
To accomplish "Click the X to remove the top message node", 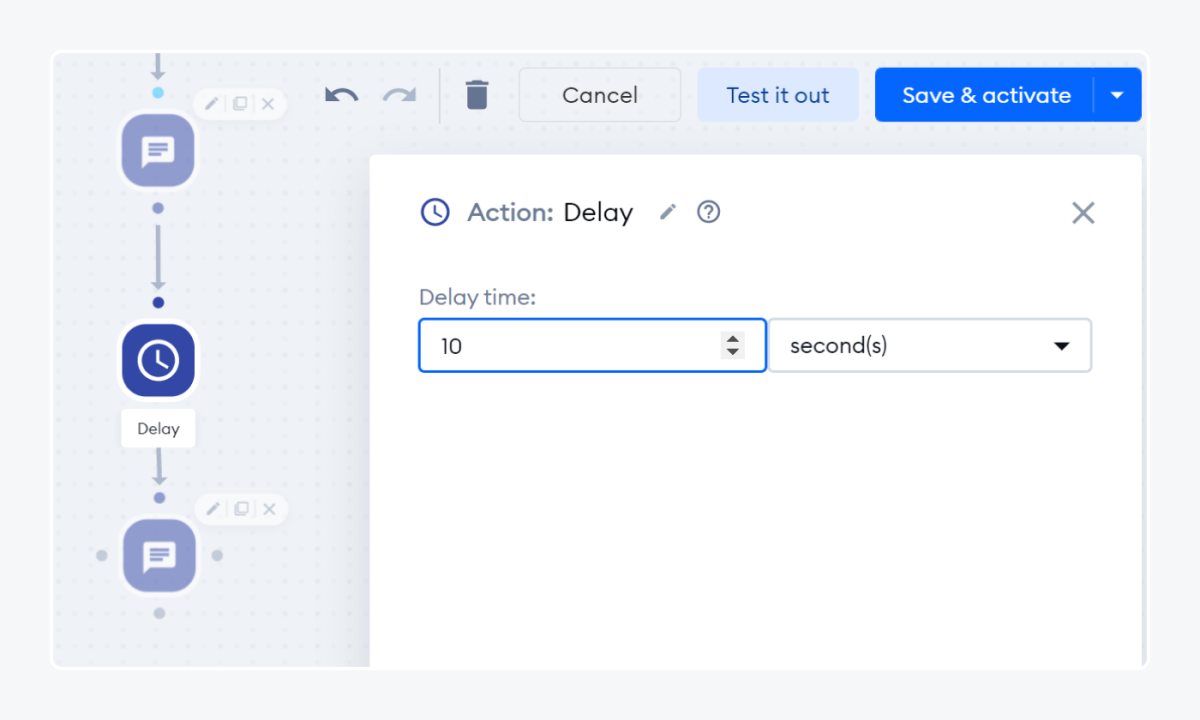I will [x=268, y=104].
